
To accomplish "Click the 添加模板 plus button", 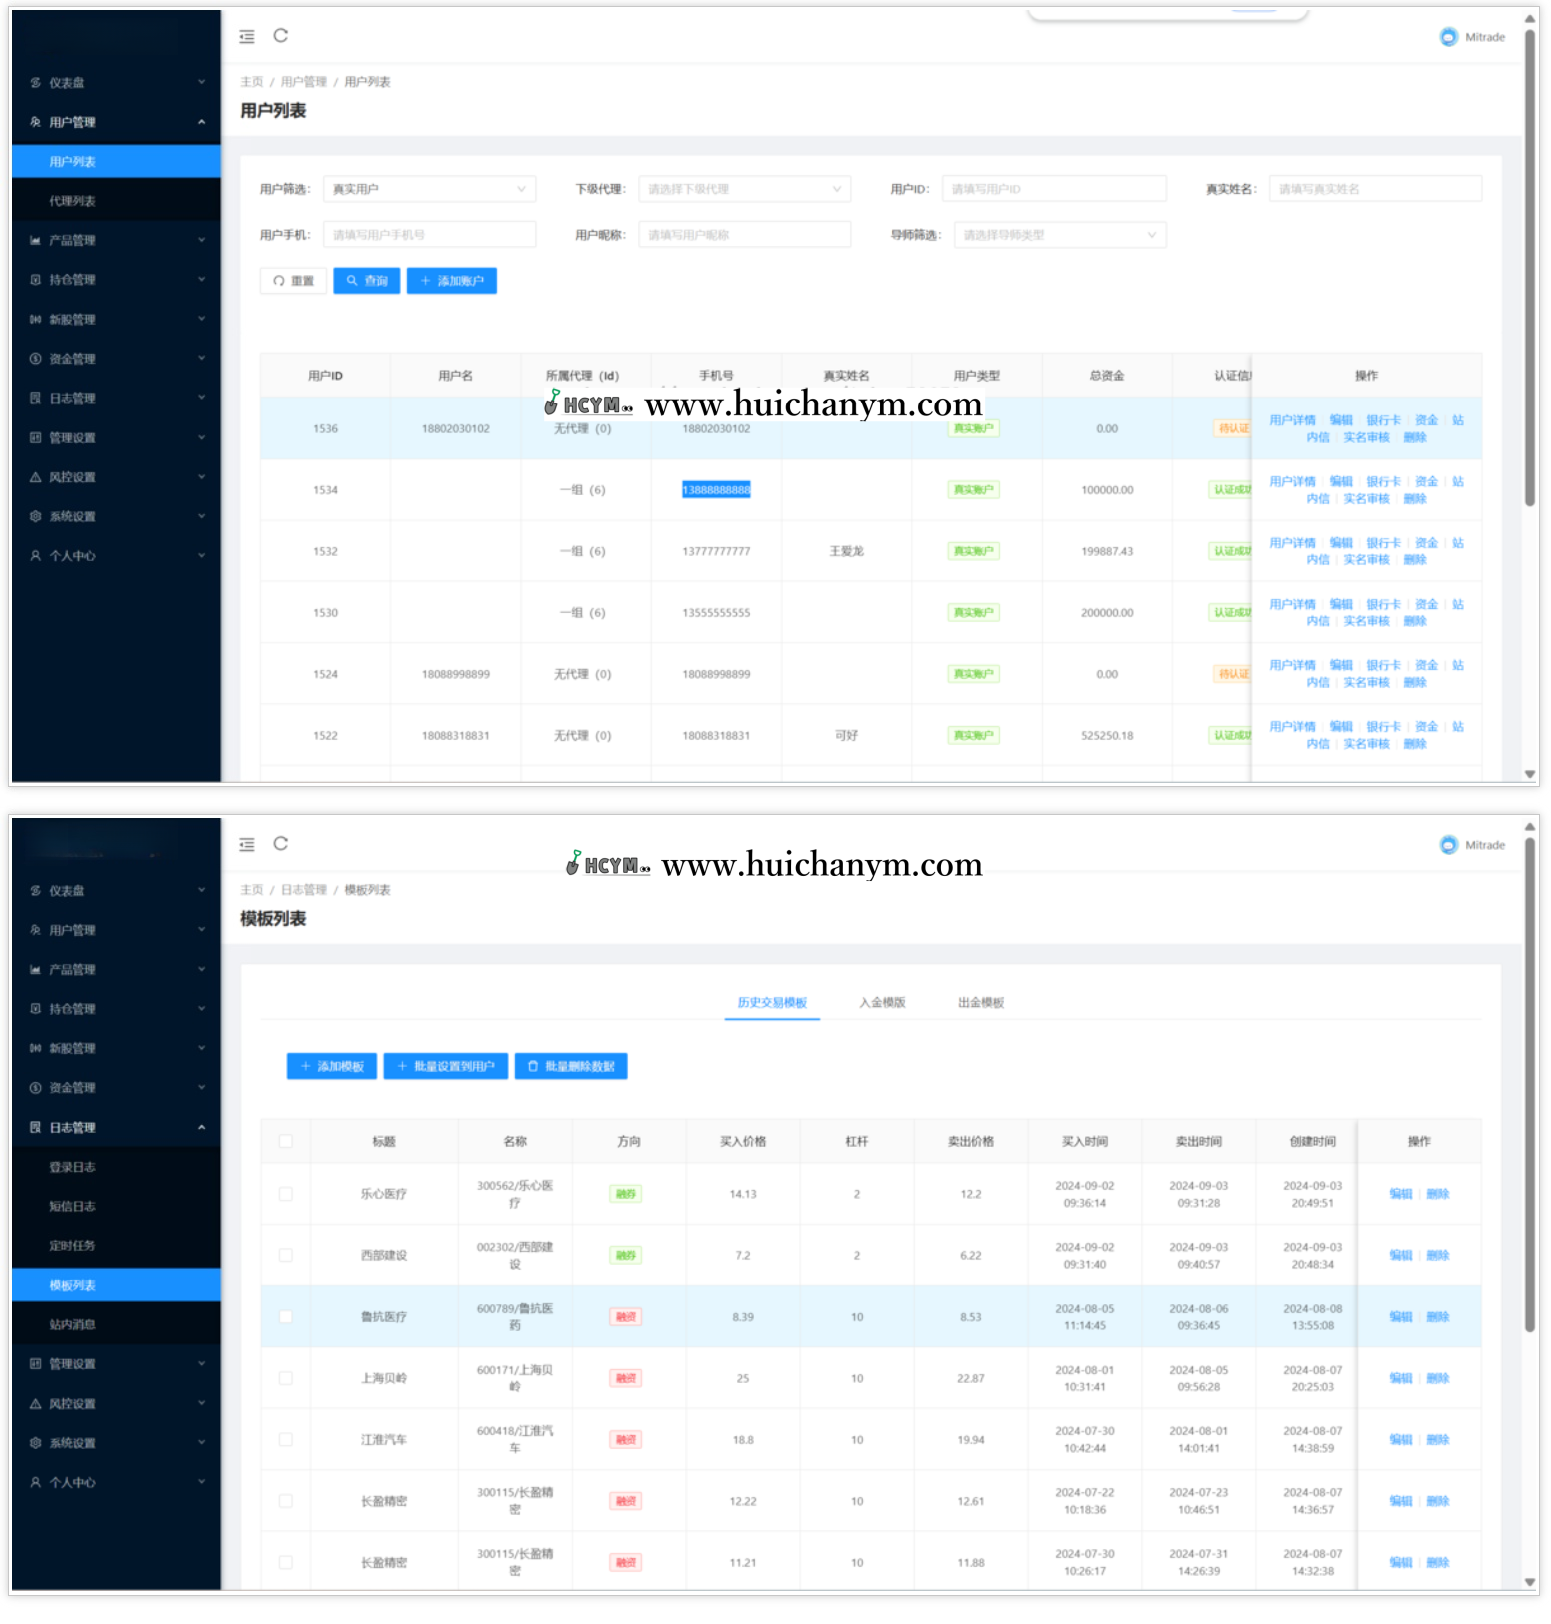I will pyautogui.click(x=332, y=1067).
